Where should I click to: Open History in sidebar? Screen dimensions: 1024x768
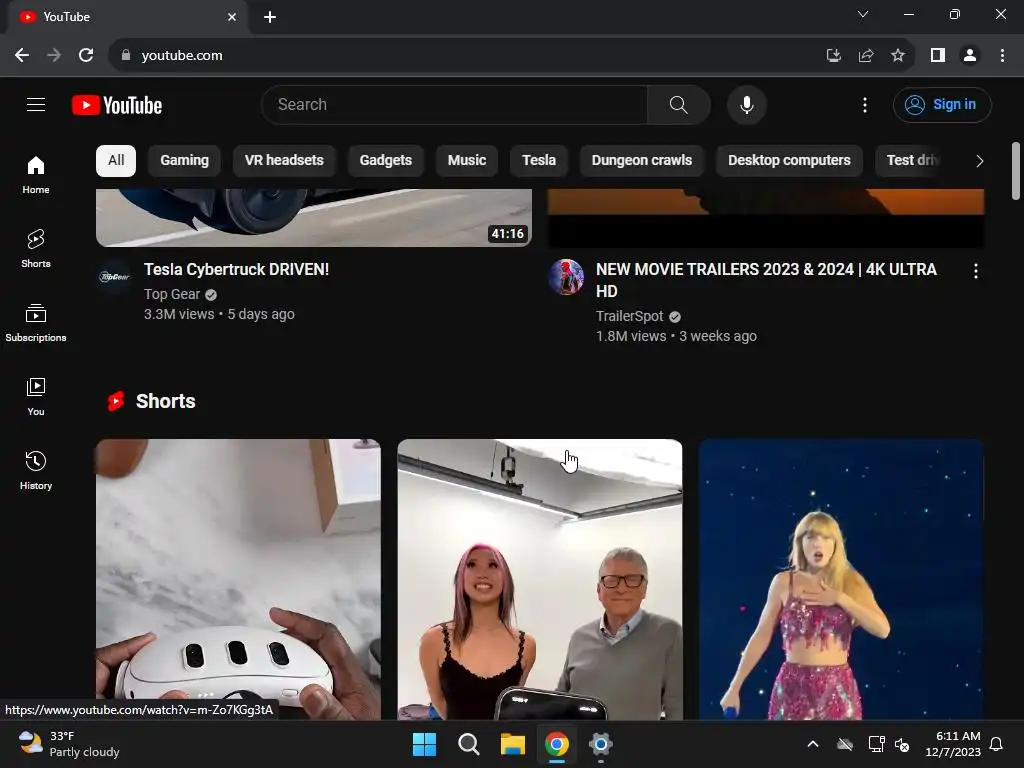pos(36,470)
